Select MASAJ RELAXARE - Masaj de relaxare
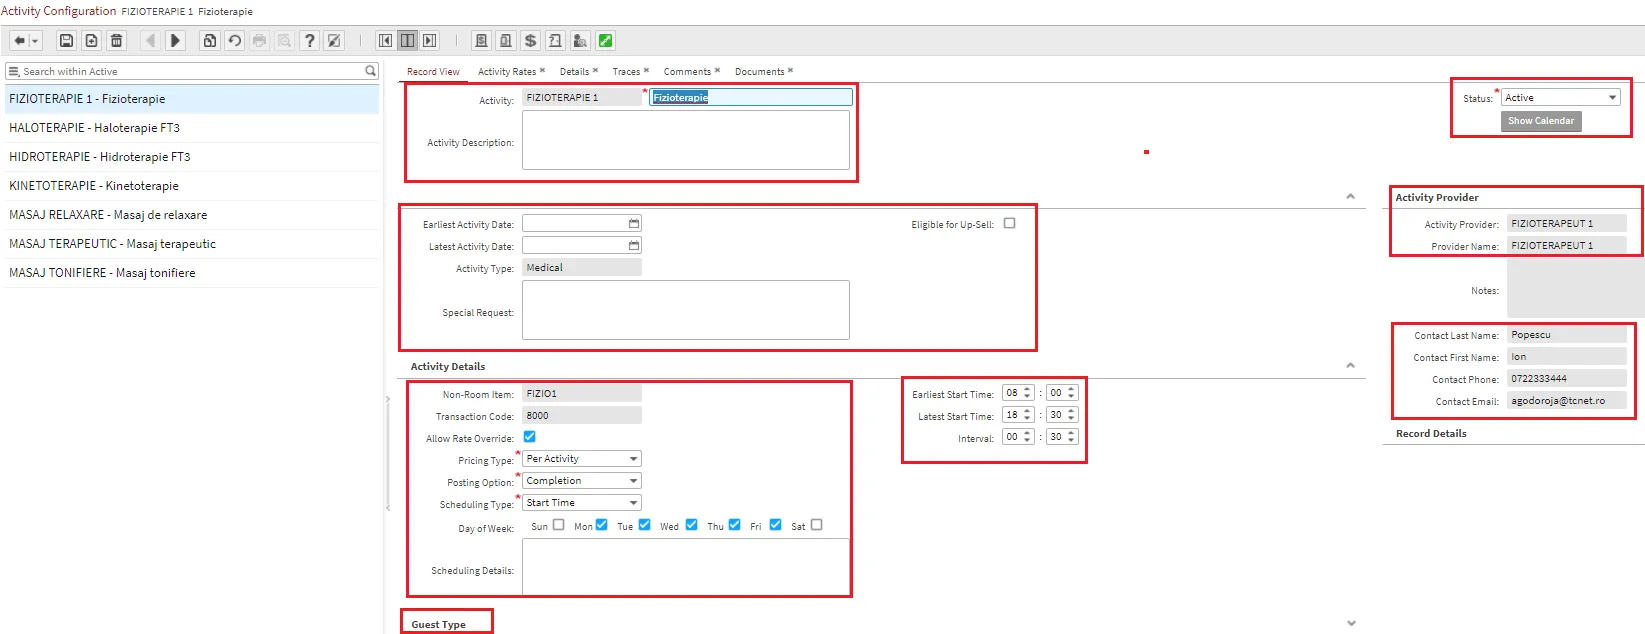1645x634 pixels. coord(192,215)
